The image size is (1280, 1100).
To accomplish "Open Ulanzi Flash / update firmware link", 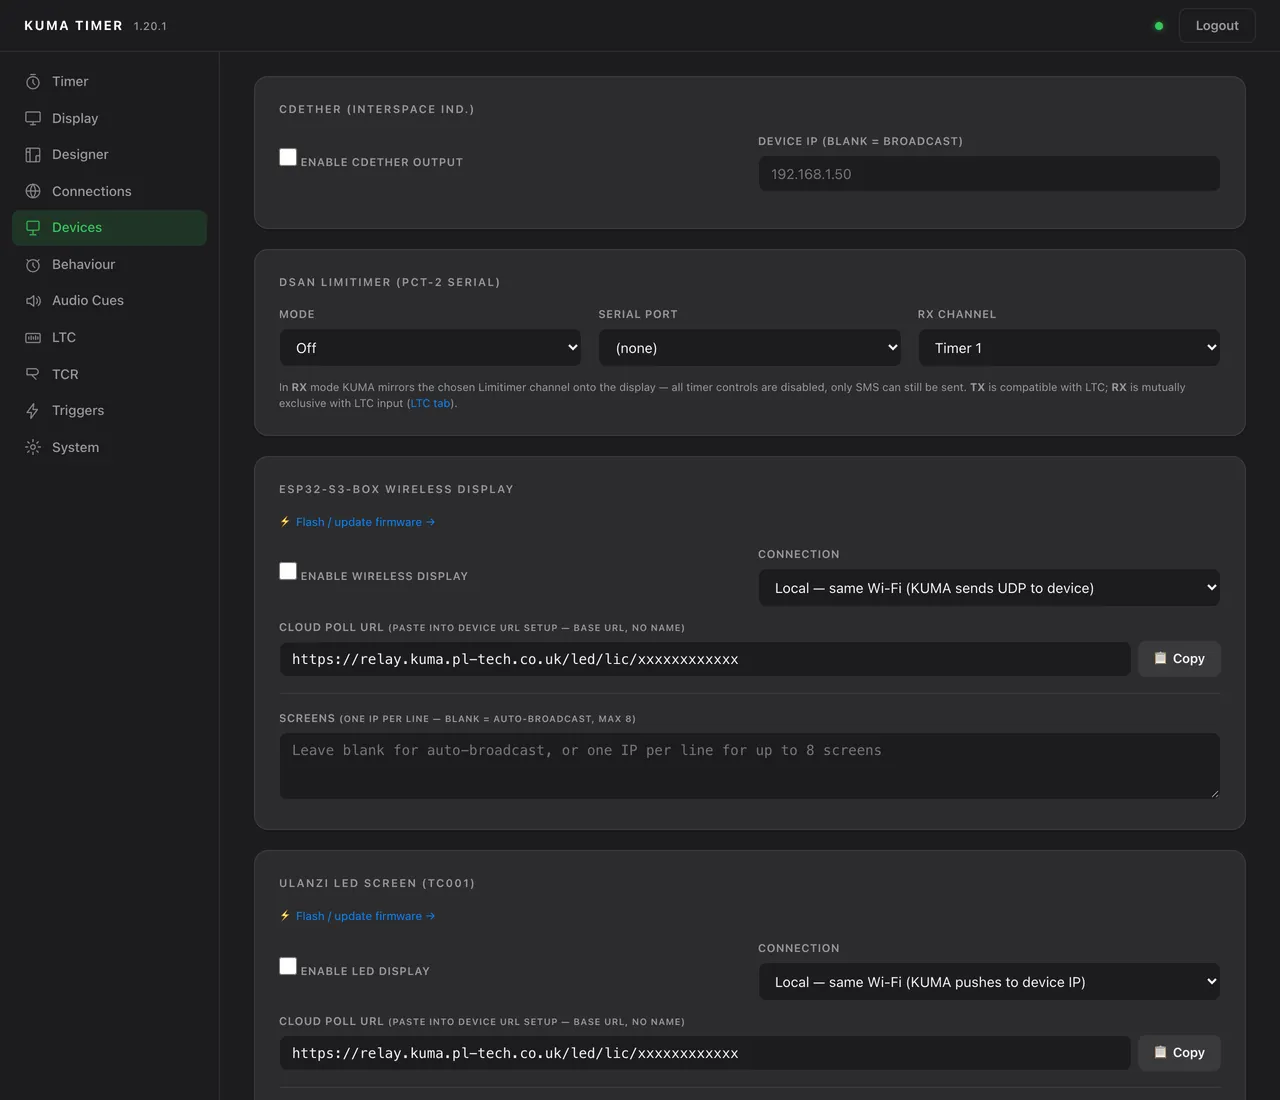I will pos(365,916).
